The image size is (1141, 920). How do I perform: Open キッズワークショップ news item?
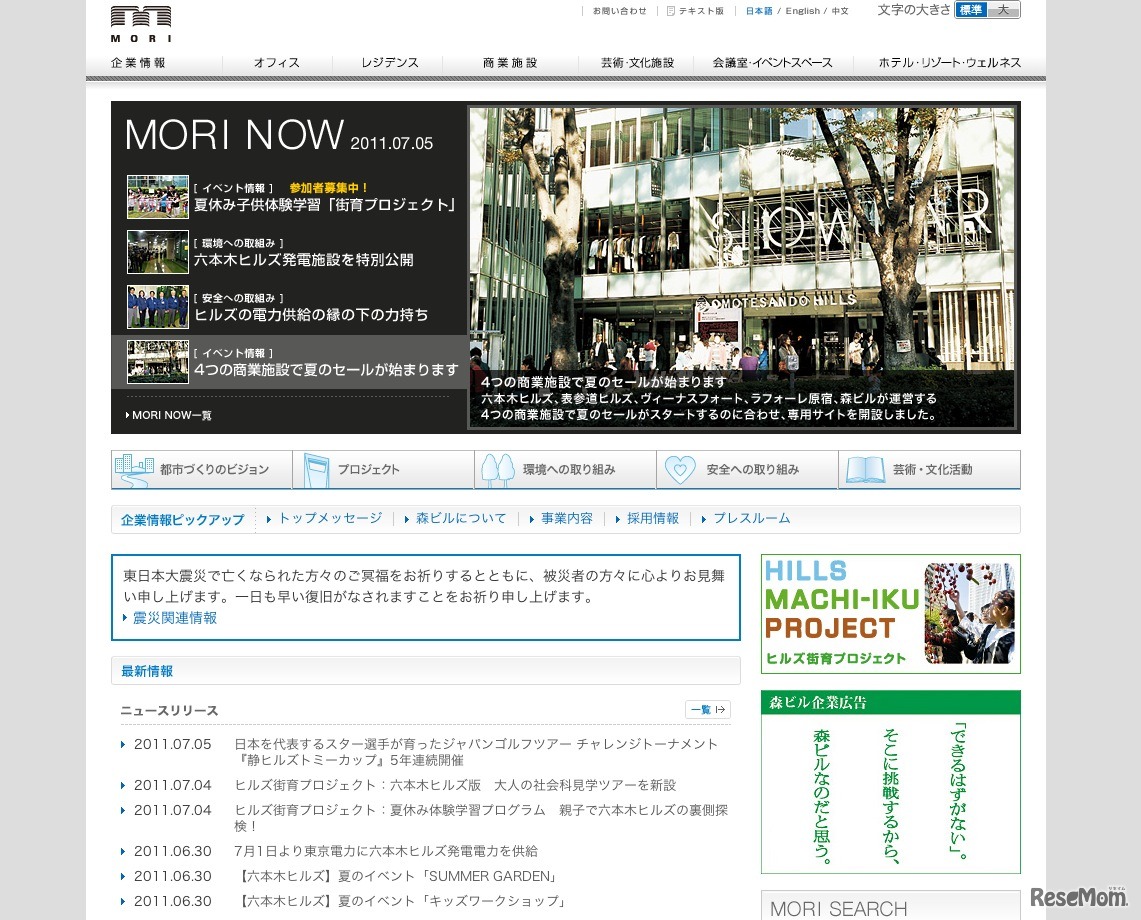point(402,901)
